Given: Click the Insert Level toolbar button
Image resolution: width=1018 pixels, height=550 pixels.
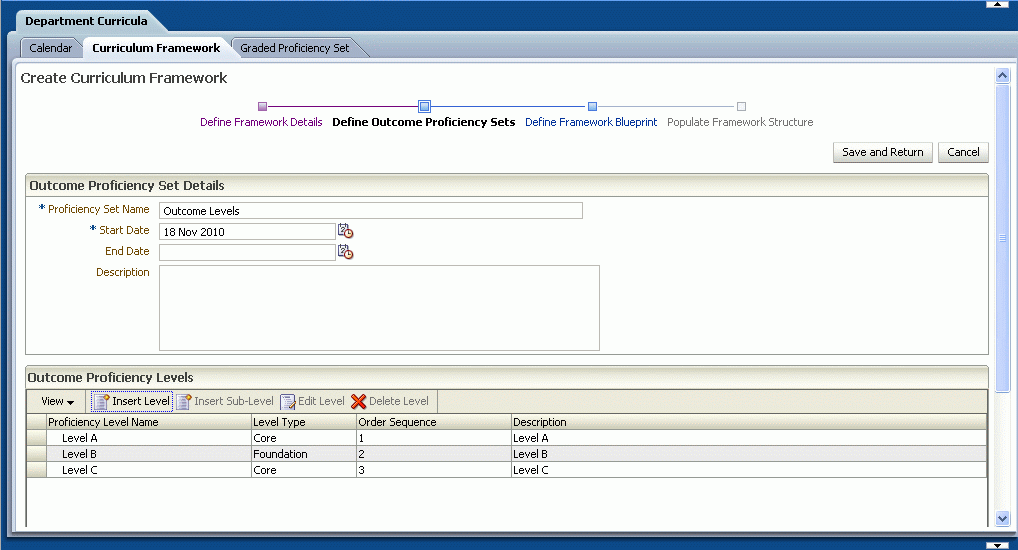Looking at the screenshot, I should [x=132, y=401].
